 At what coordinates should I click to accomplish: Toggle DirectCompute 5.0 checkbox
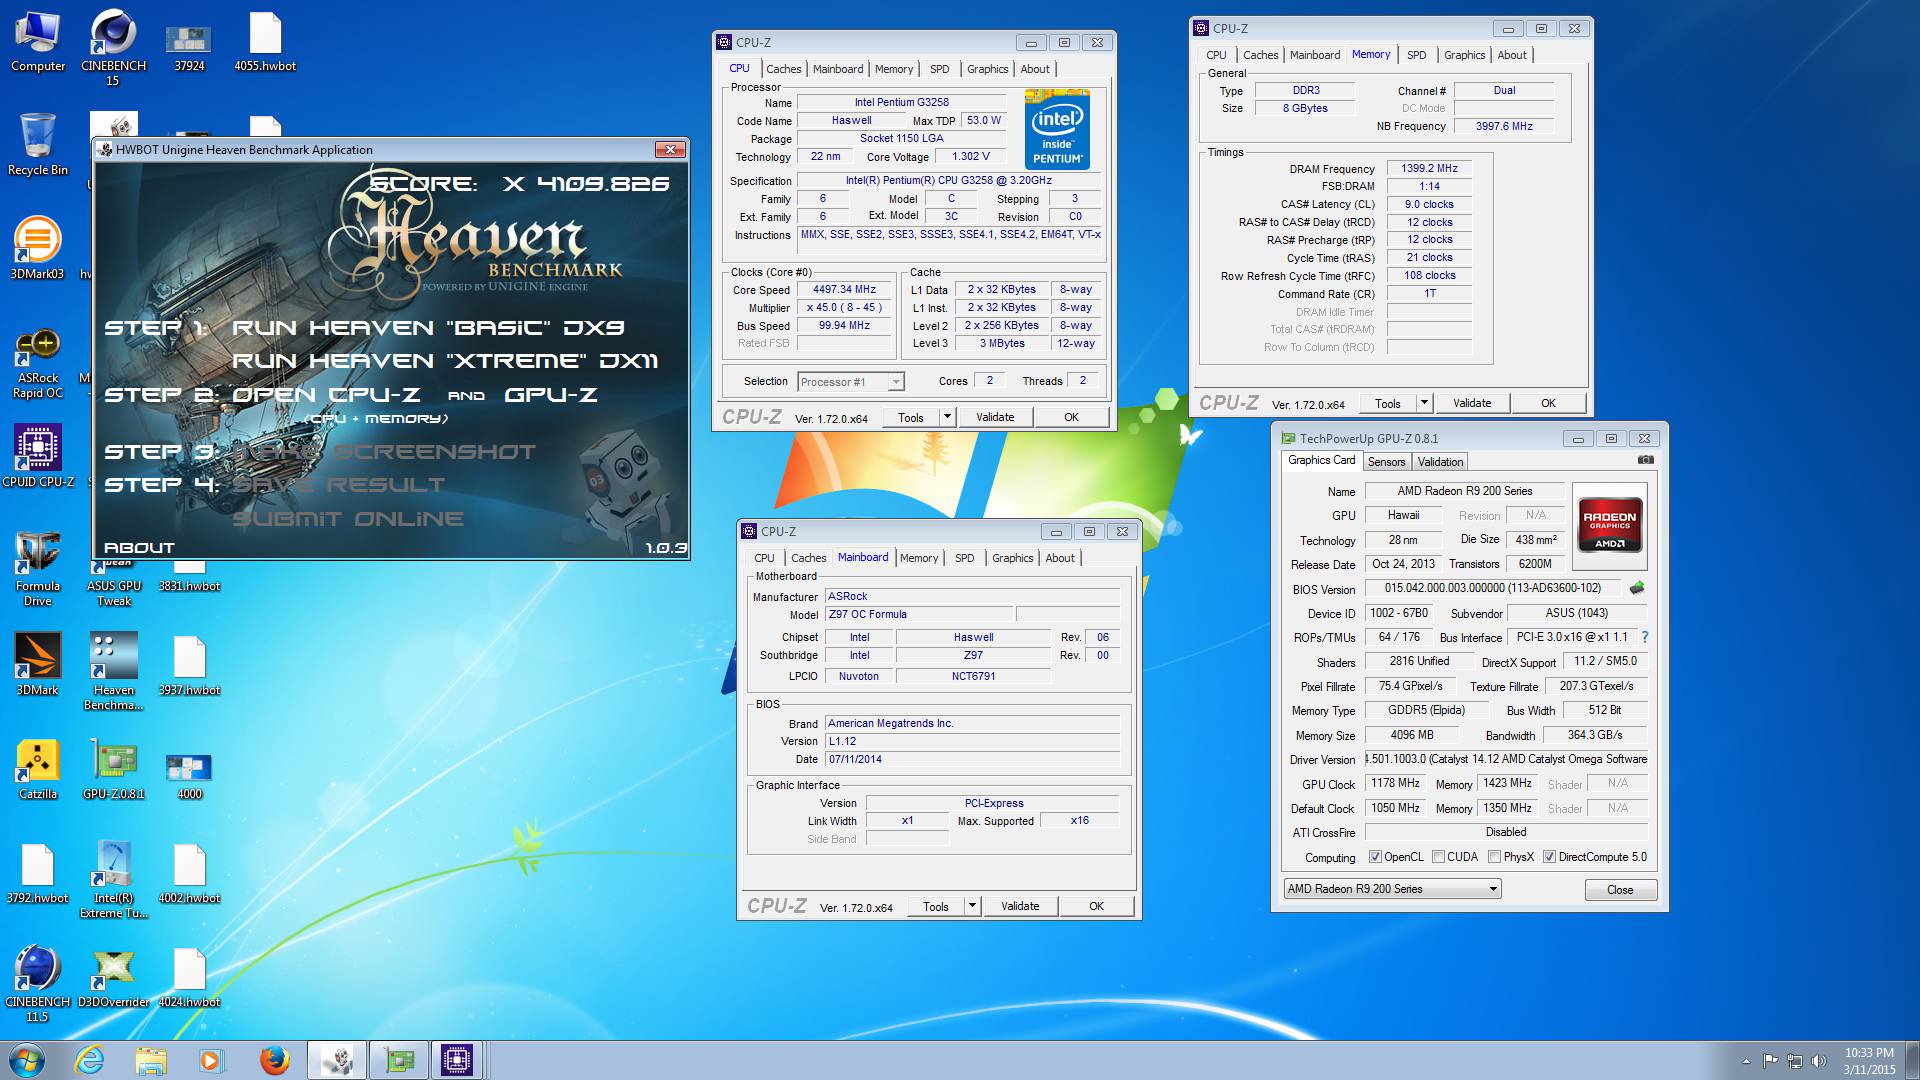click(x=1549, y=857)
